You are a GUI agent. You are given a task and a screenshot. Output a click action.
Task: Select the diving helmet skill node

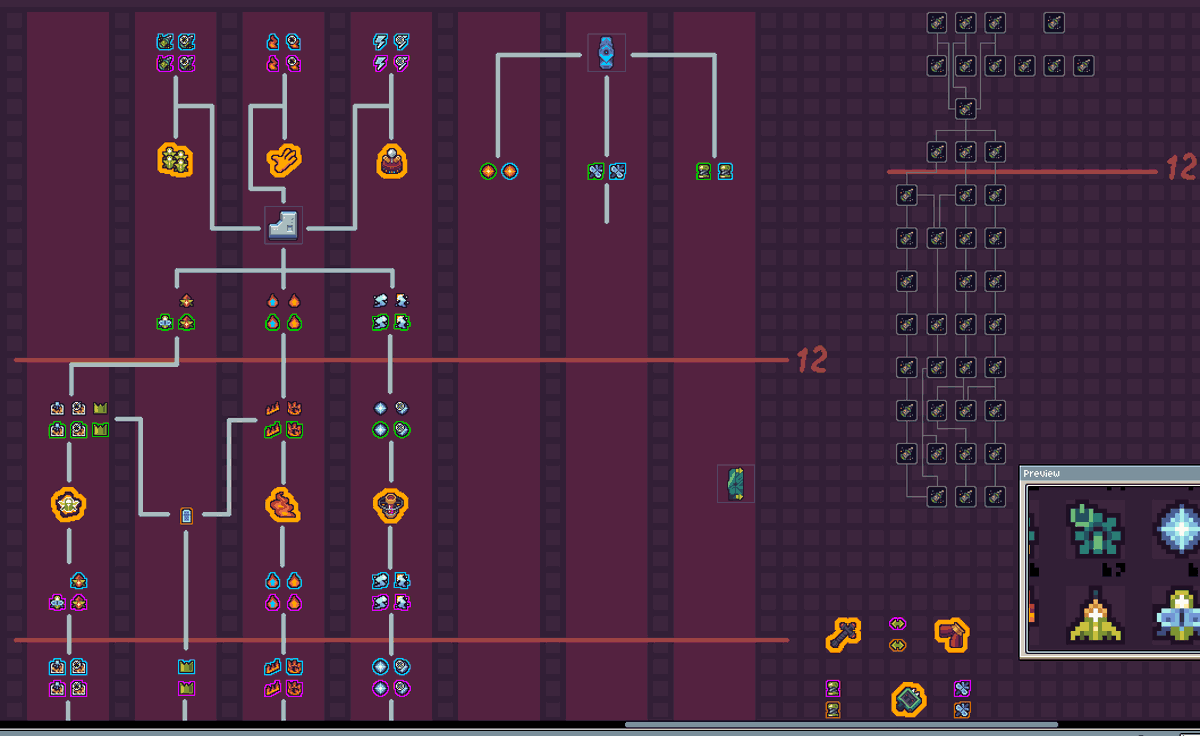[390, 162]
